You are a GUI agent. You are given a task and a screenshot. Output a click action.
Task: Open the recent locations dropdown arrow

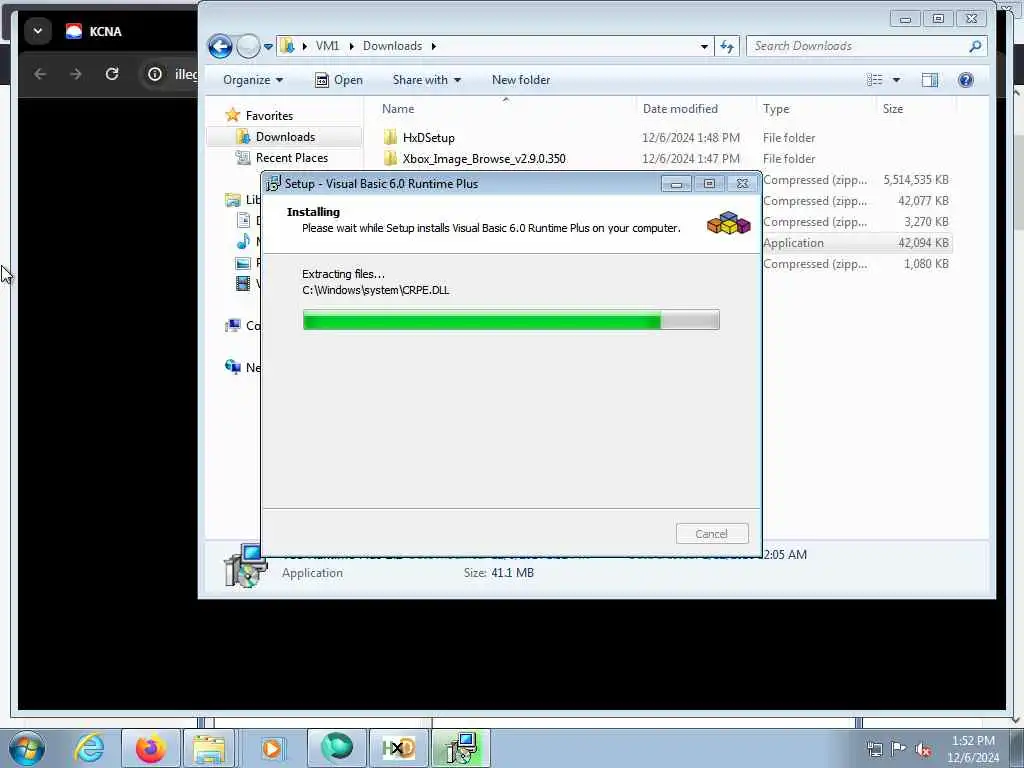tap(268, 46)
